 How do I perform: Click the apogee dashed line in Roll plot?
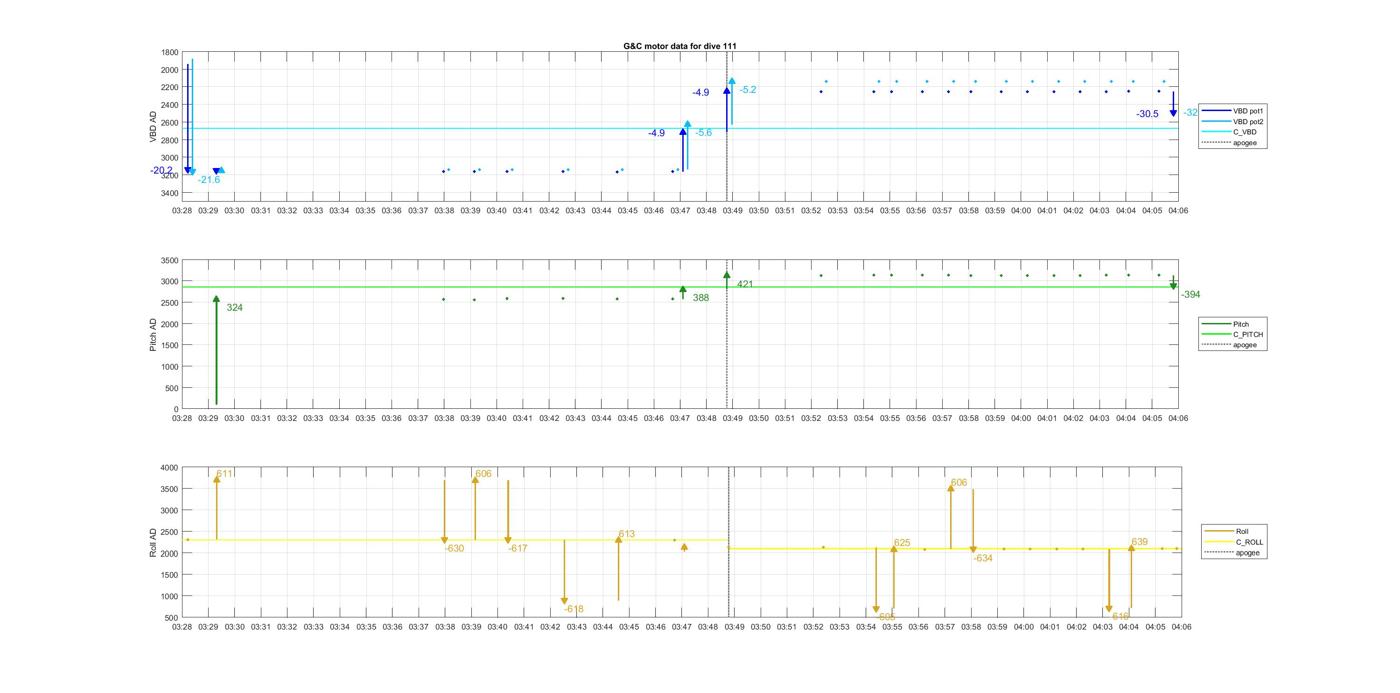[728, 542]
